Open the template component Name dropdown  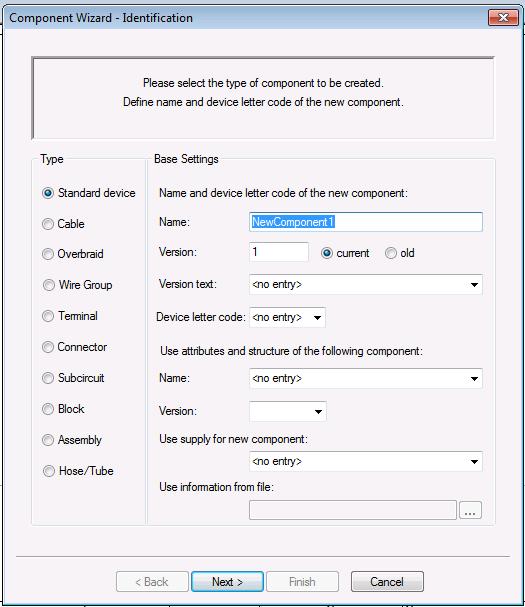coord(366,378)
